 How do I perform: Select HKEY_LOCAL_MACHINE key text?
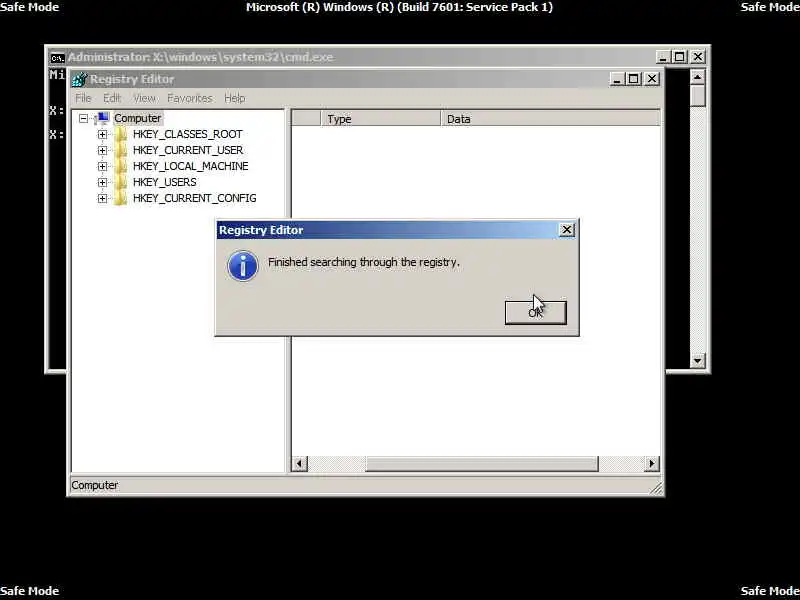click(x=190, y=166)
